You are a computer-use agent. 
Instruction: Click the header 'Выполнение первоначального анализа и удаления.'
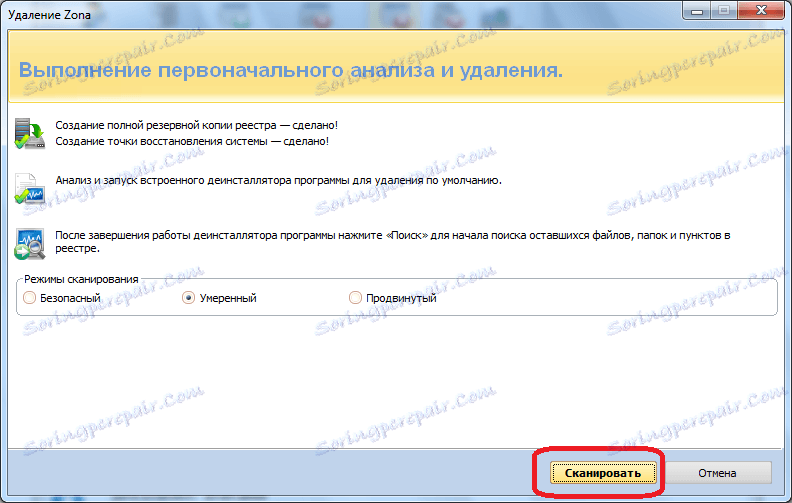(291, 70)
